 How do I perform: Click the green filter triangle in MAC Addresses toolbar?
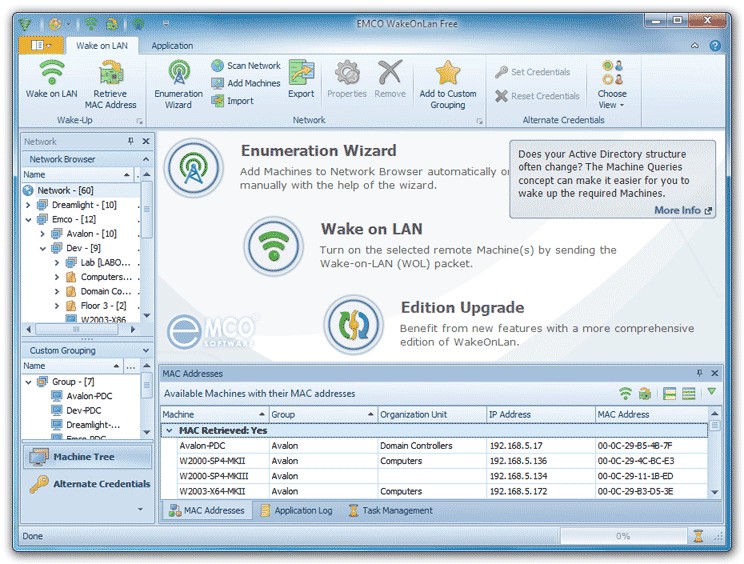pyautogui.click(x=711, y=392)
